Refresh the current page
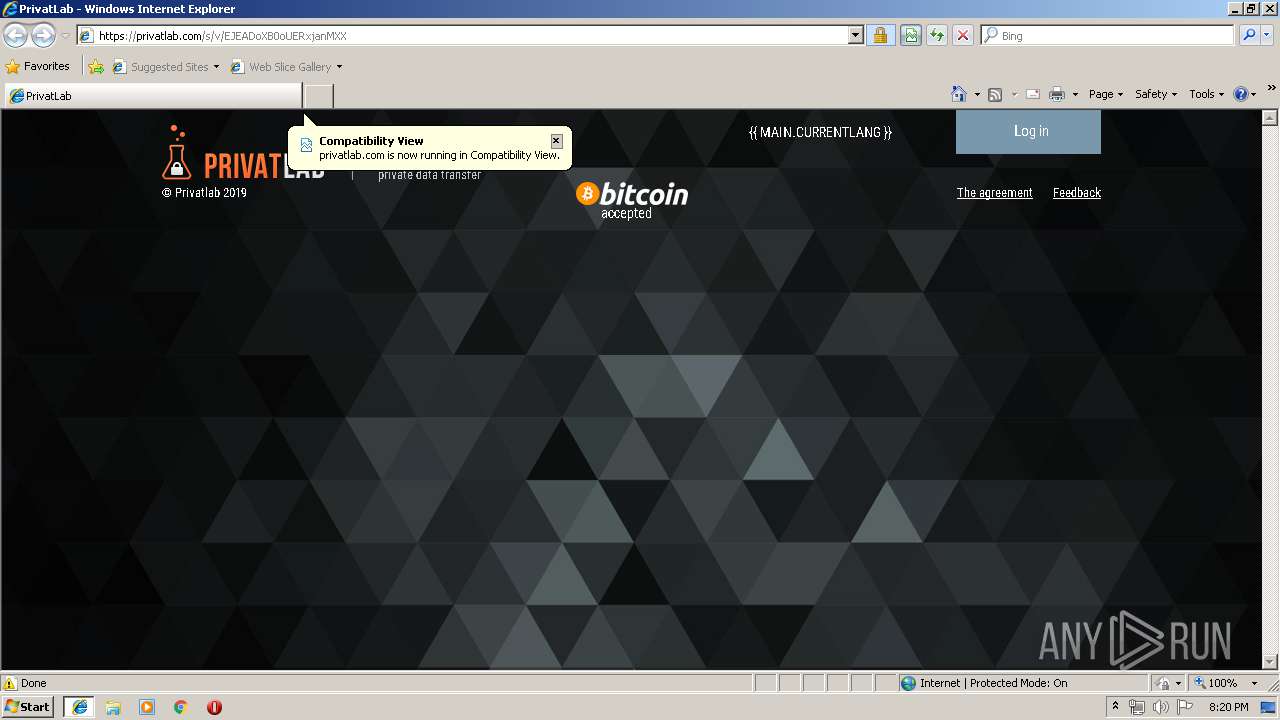 coord(937,36)
